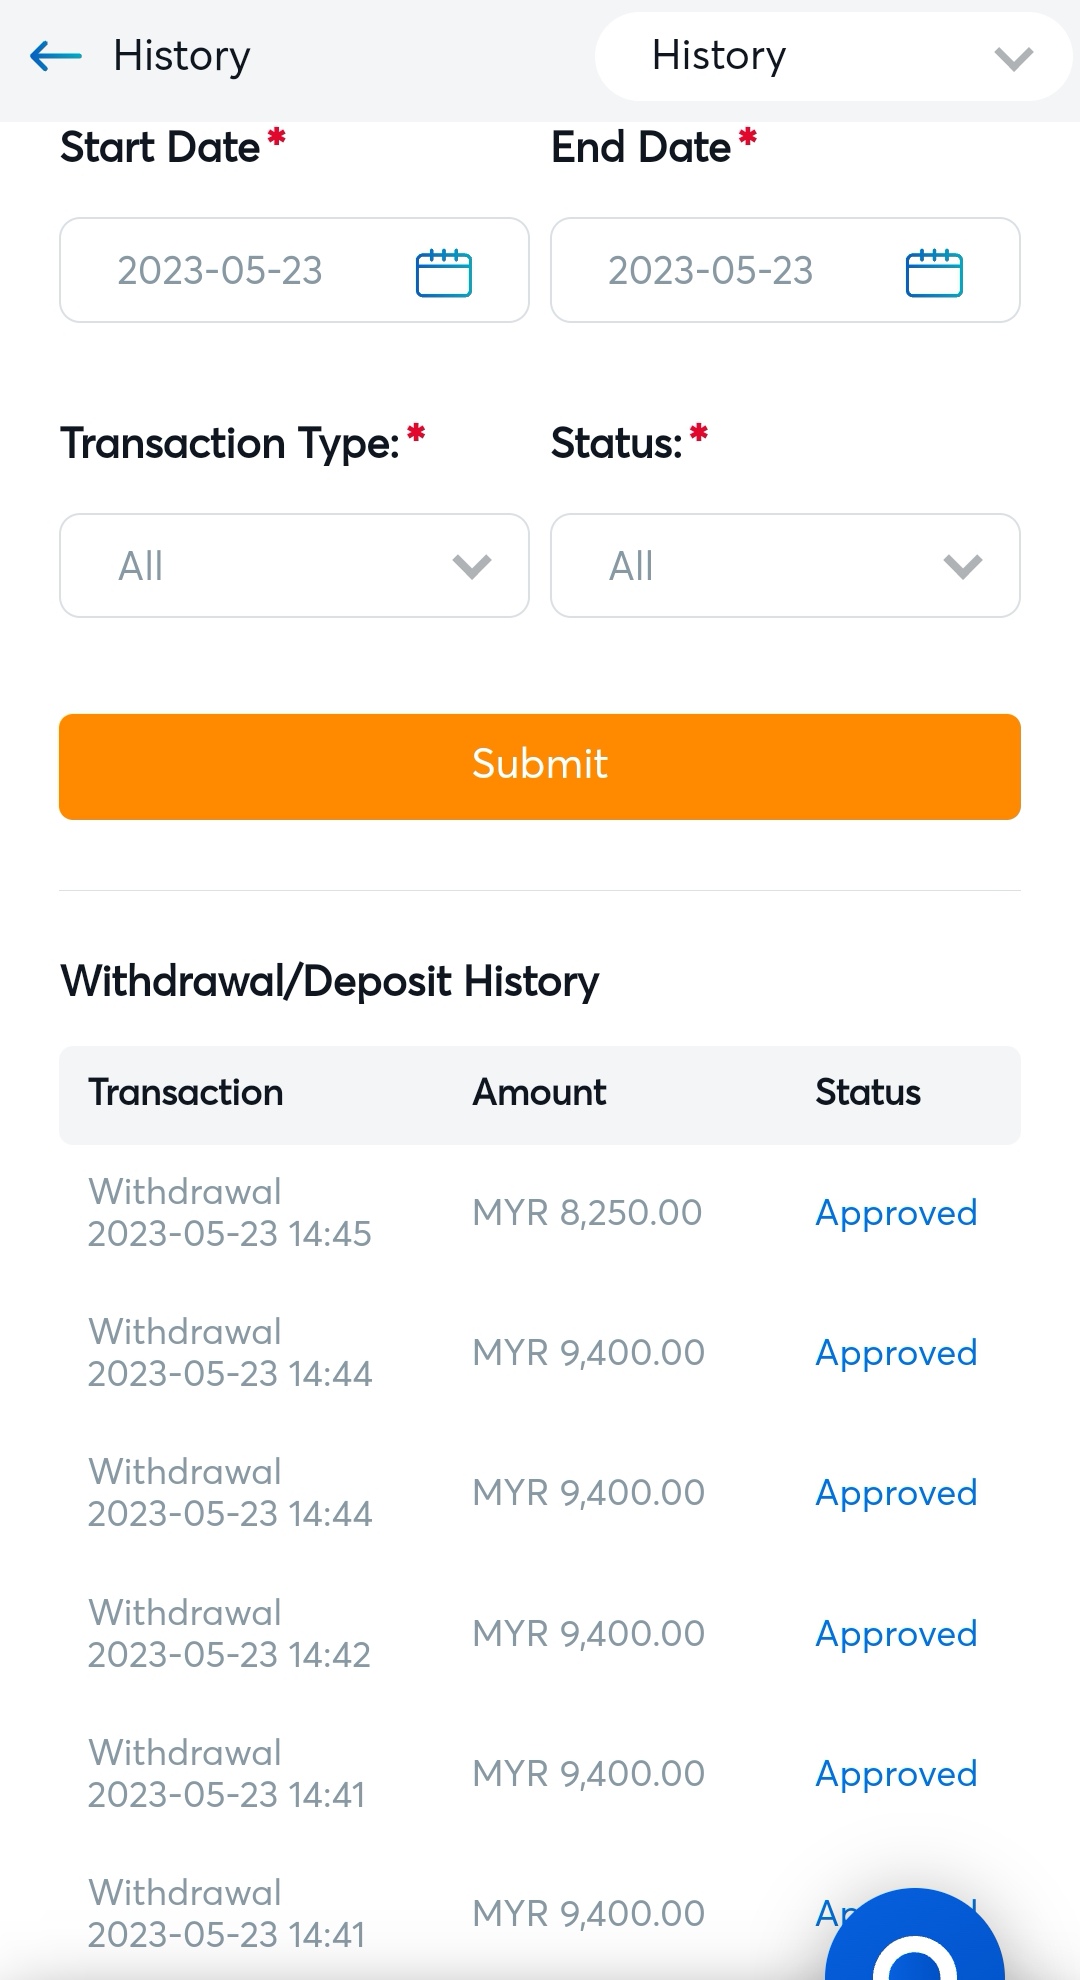Tap the History page title
This screenshot has height=1980, width=1080.
[x=182, y=56]
